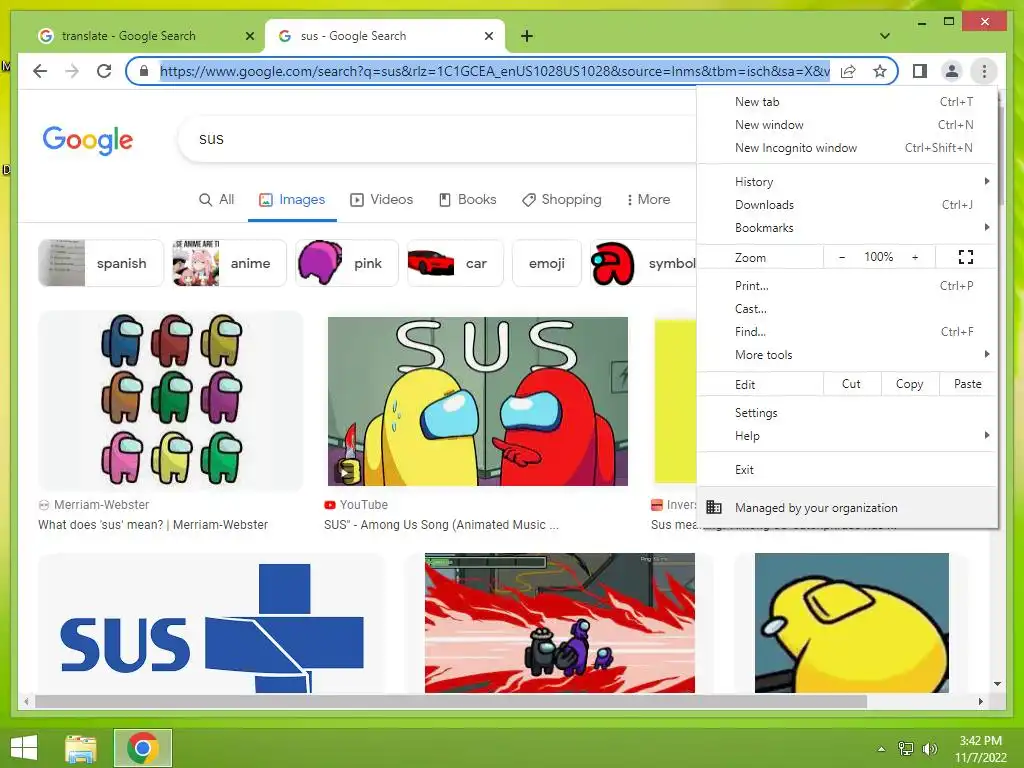This screenshot has width=1024, height=768.
Task: Select Cast... from the menu
Action: coord(847,308)
